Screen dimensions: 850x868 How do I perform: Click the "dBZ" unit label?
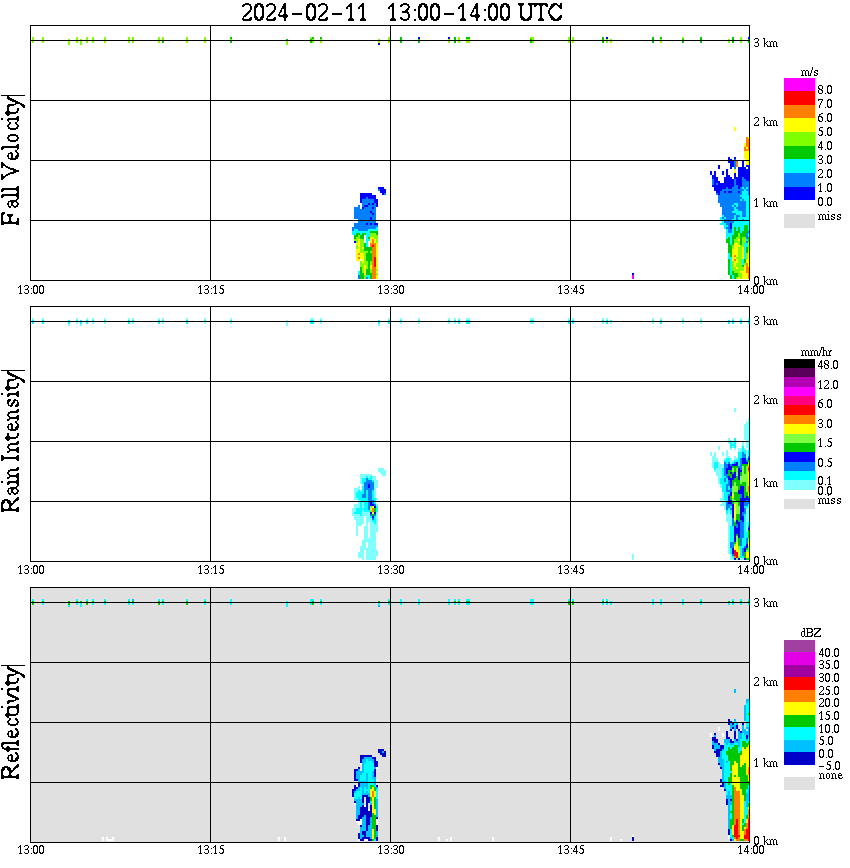pyautogui.click(x=811, y=632)
